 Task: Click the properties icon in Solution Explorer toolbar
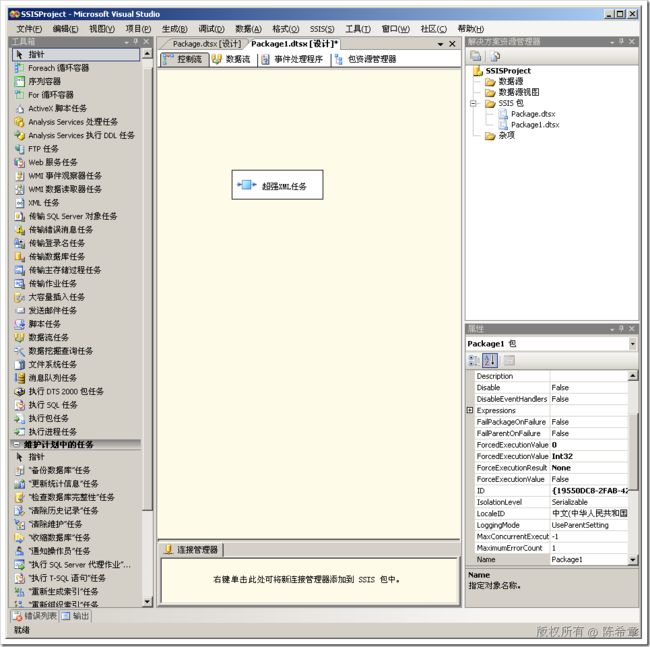click(475, 56)
